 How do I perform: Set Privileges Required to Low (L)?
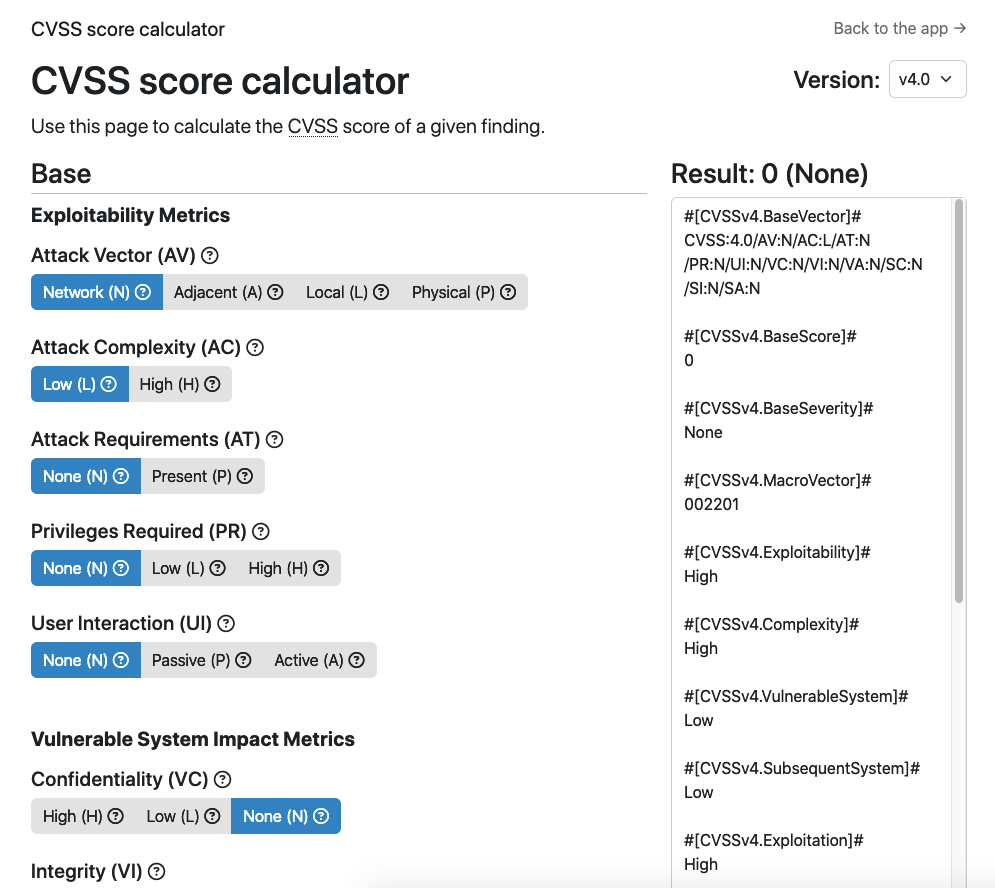(188, 568)
